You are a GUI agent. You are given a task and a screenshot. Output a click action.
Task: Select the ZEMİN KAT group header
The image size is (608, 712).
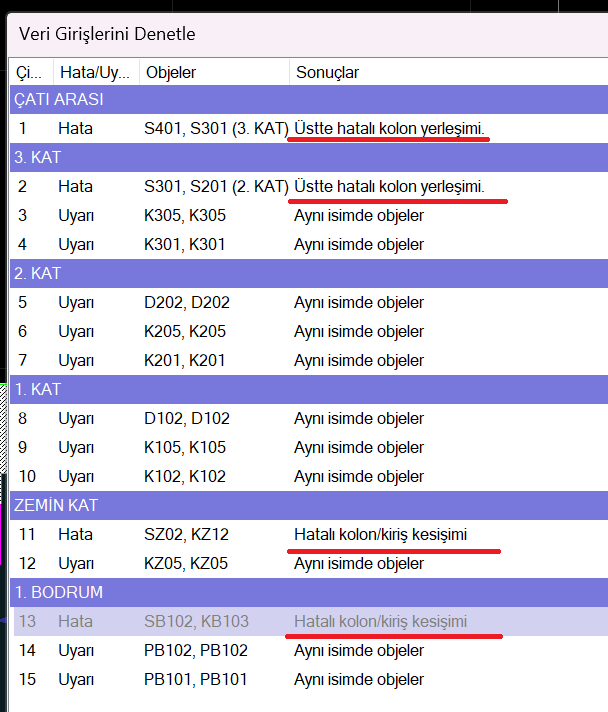tap(56, 505)
